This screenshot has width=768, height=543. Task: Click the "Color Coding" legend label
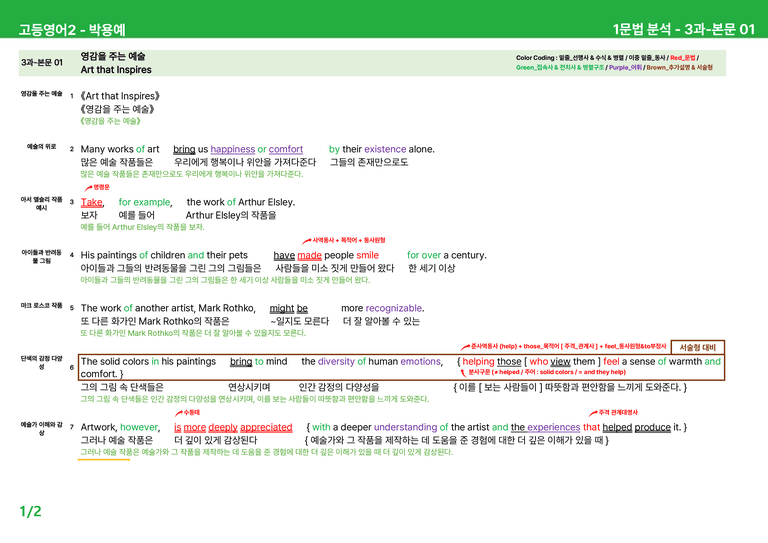tap(535, 58)
